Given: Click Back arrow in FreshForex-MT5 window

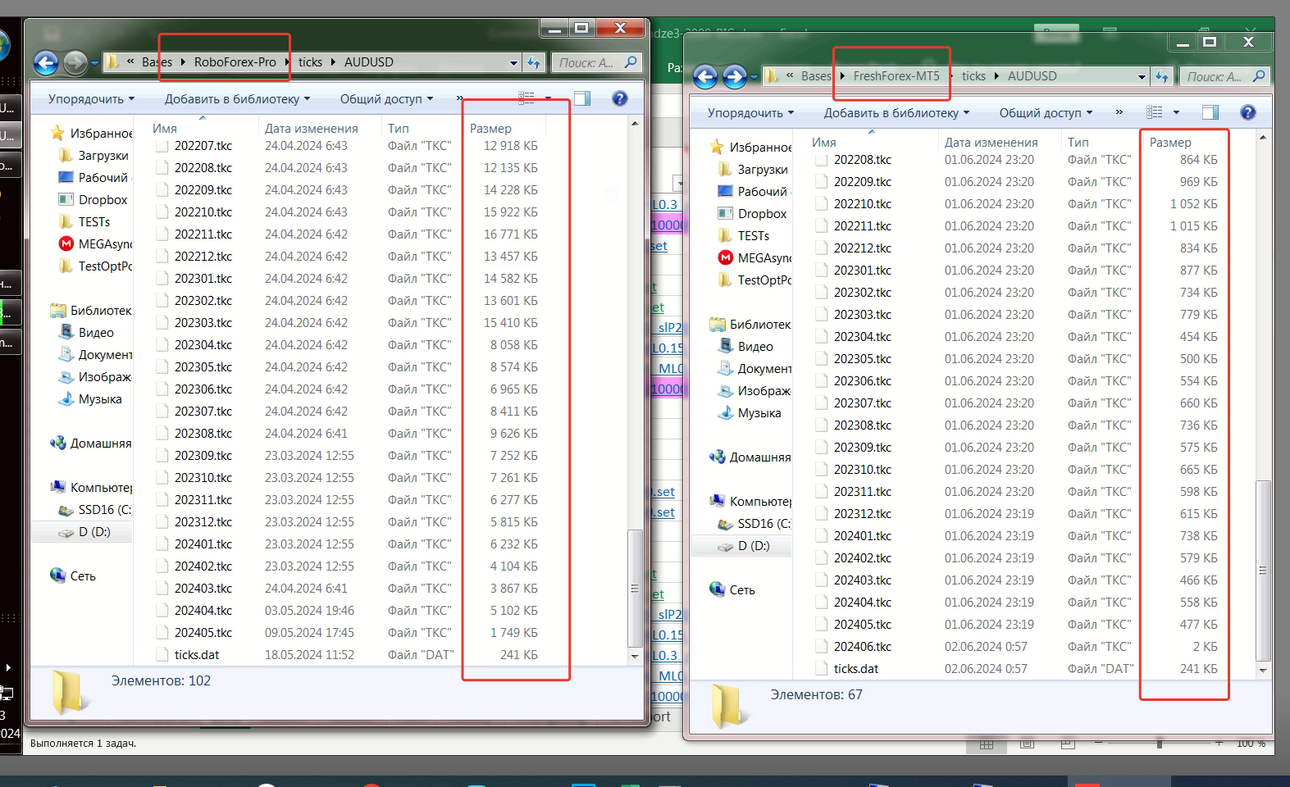Looking at the screenshot, I should pos(706,76).
